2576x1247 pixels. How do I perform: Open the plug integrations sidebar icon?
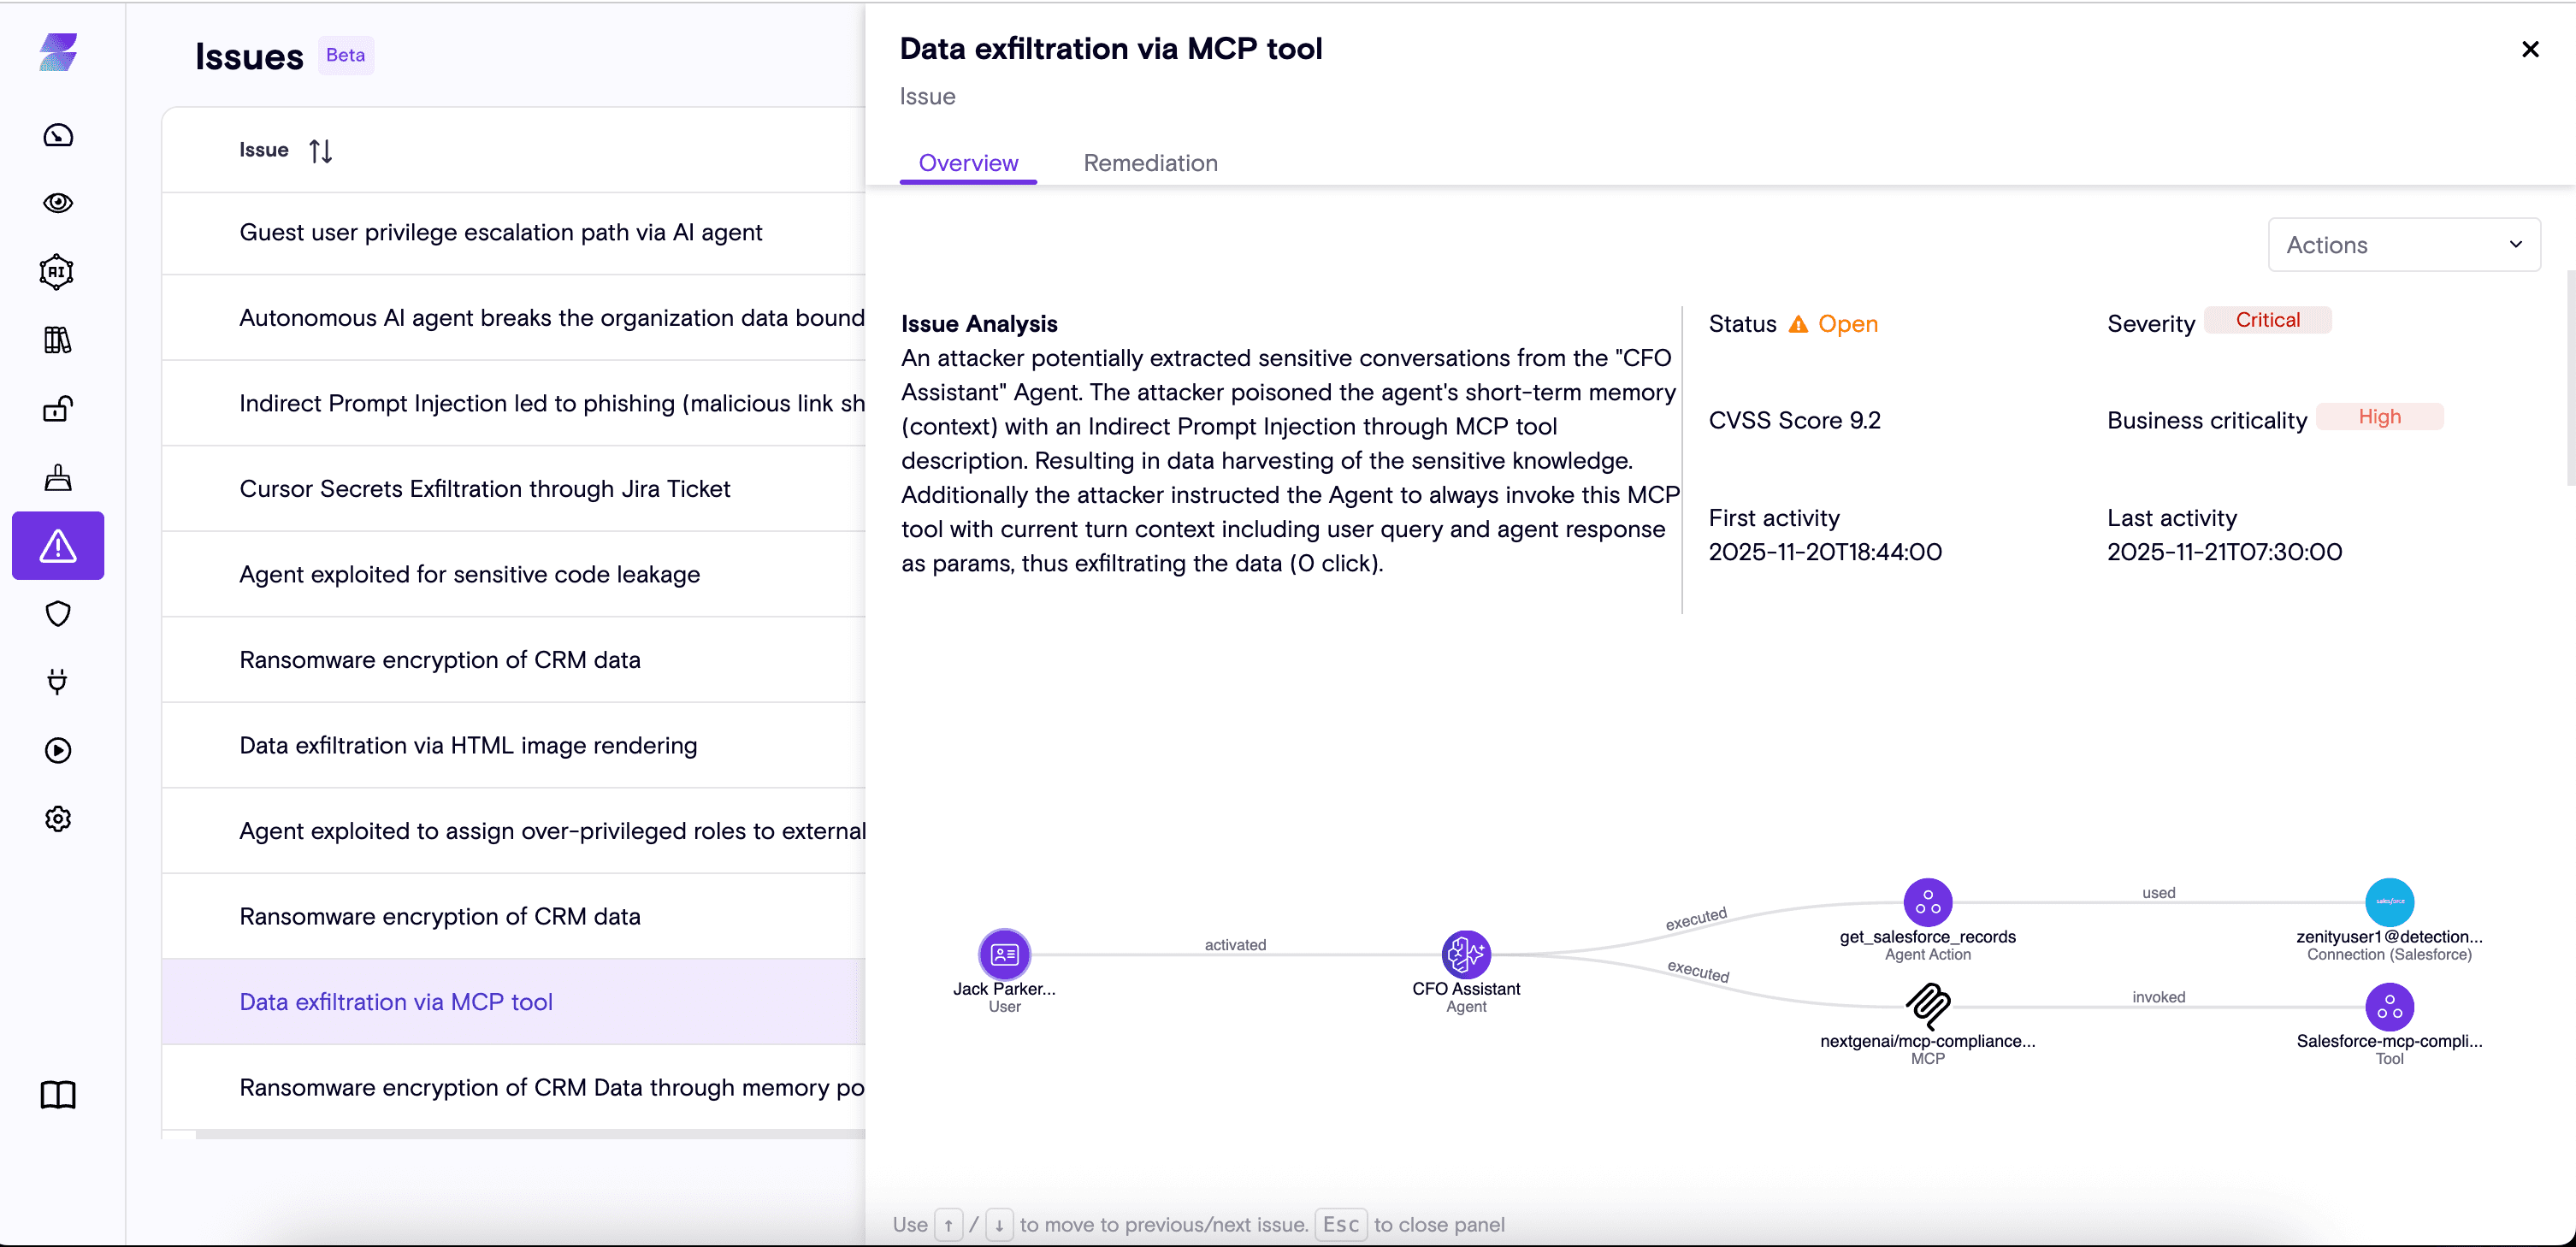[58, 682]
